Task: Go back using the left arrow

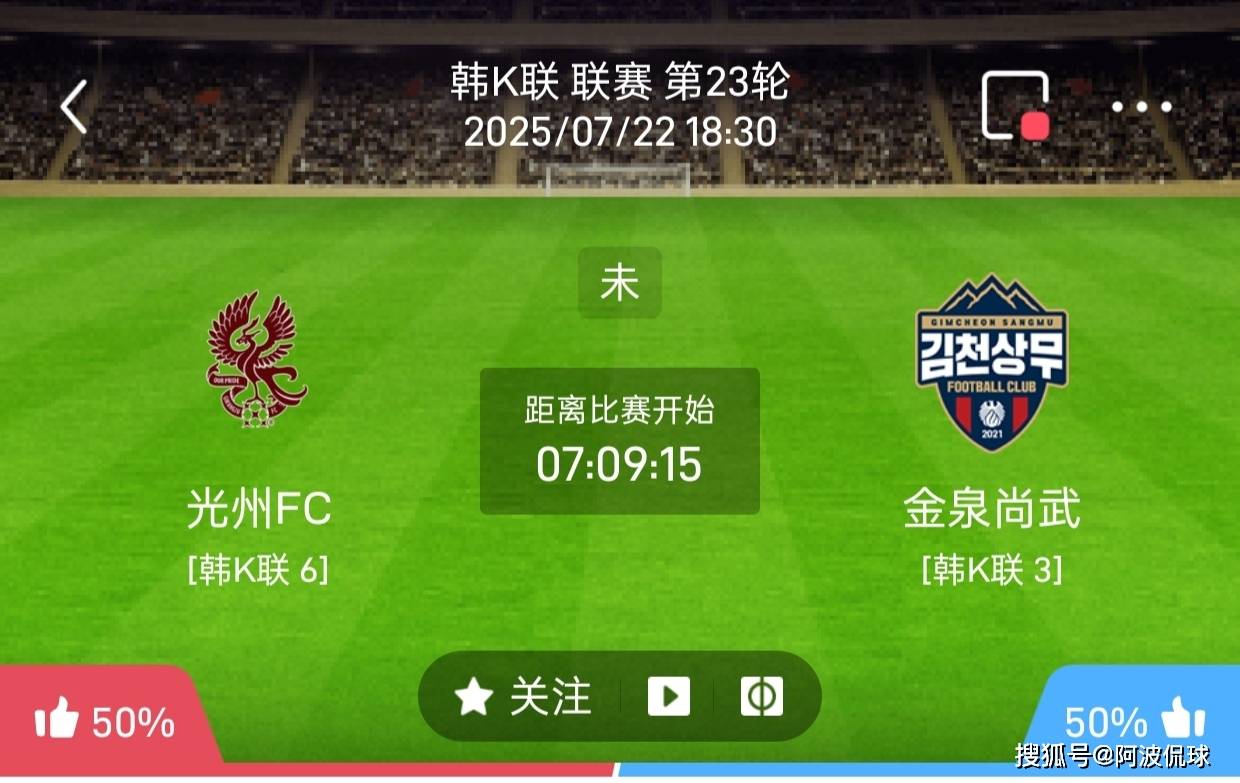Action: 74,107
